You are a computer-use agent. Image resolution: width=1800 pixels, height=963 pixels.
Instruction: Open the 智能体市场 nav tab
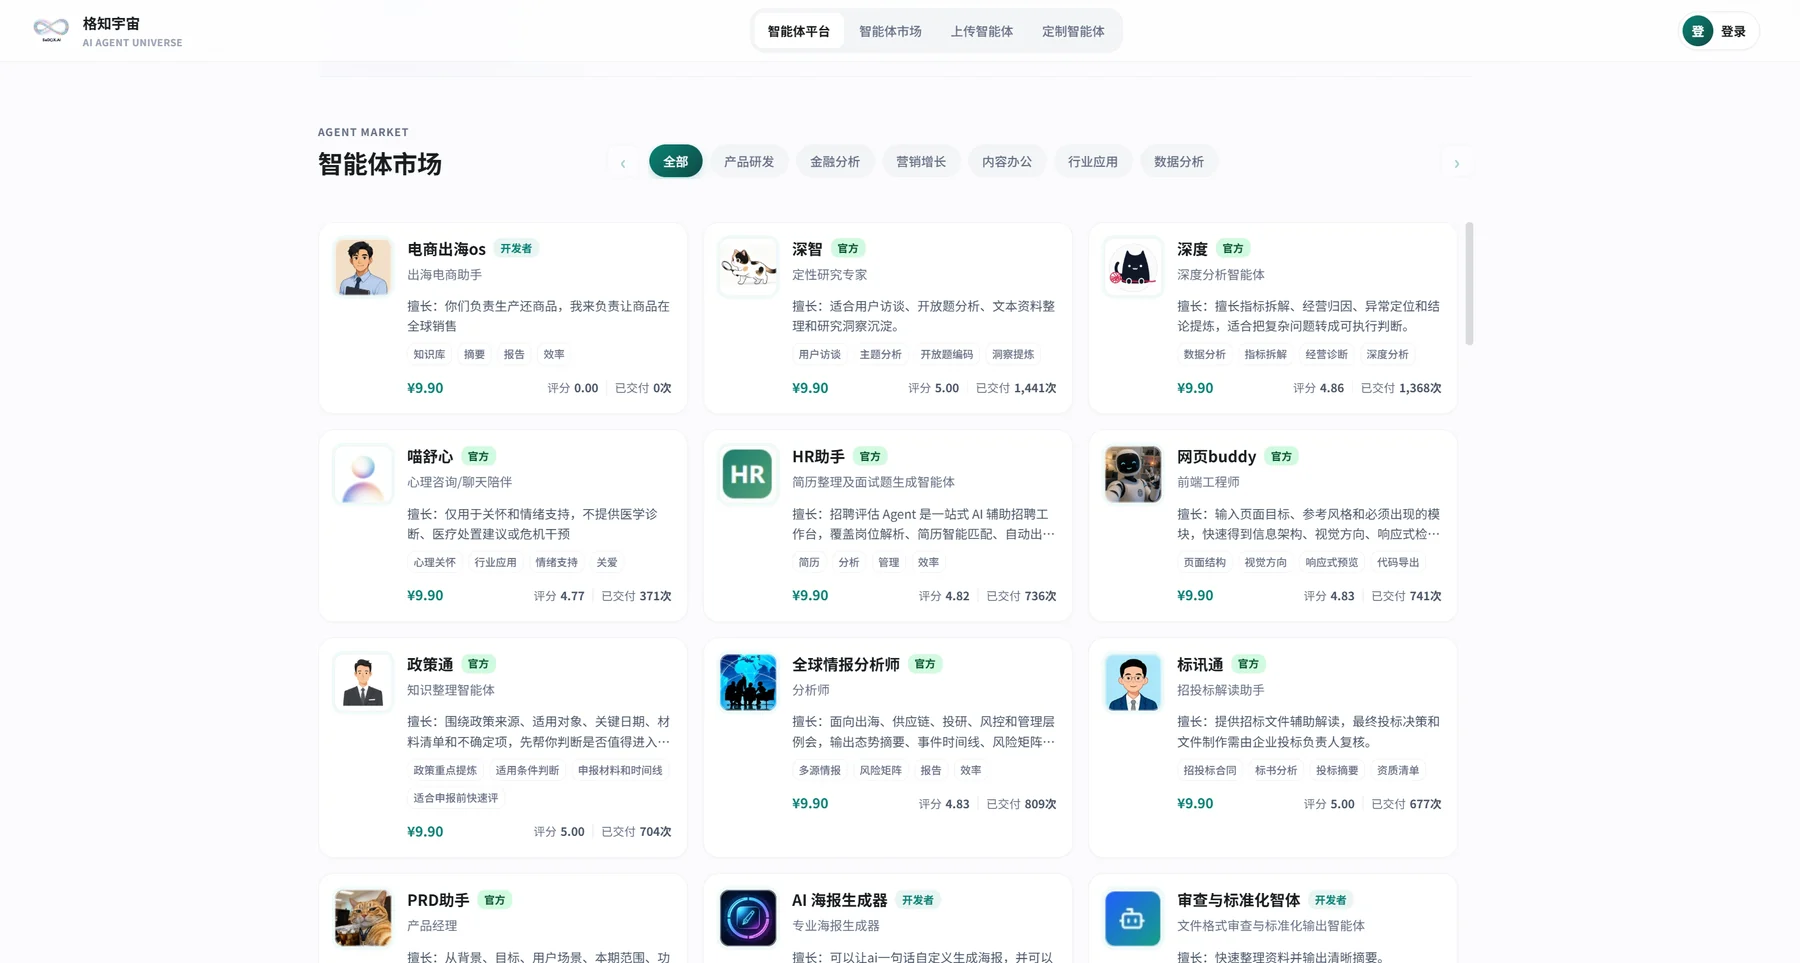coord(890,31)
